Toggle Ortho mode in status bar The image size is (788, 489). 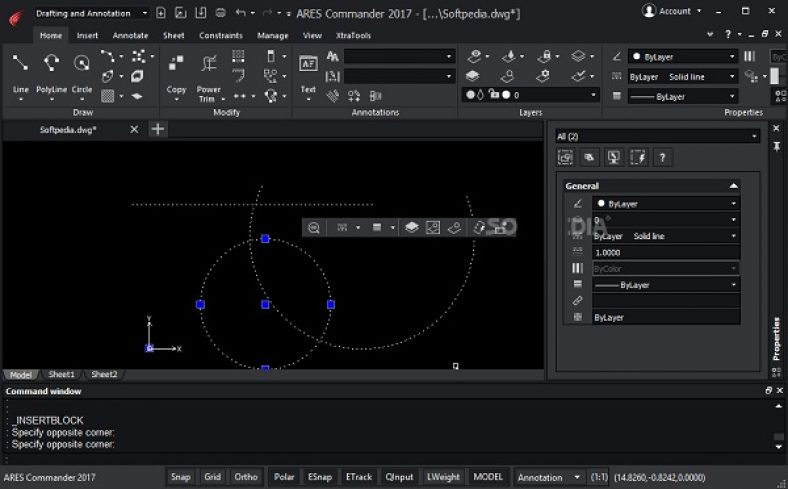pos(246,477)
